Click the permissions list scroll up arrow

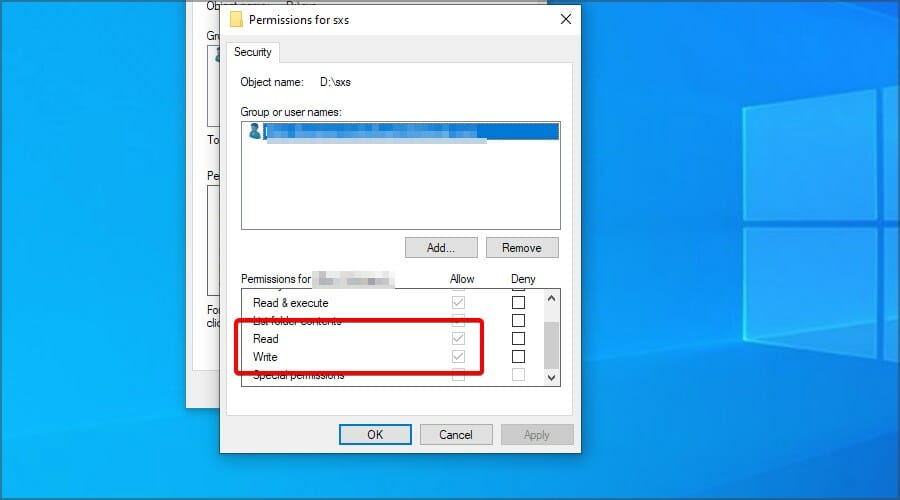click(x=551, y=299)
